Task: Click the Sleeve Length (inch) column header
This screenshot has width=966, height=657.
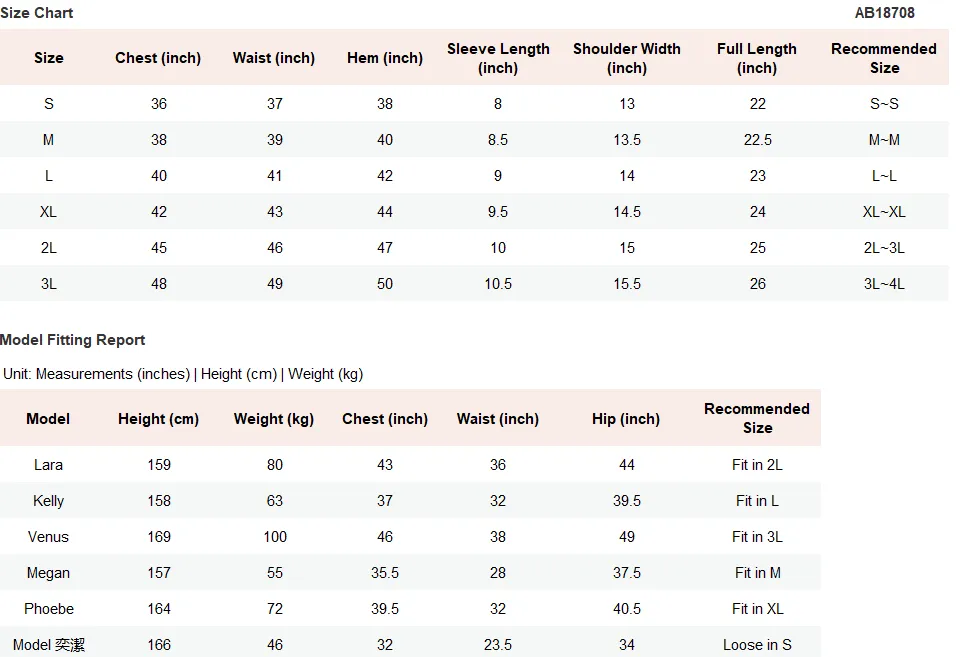Action: point(498,58)
